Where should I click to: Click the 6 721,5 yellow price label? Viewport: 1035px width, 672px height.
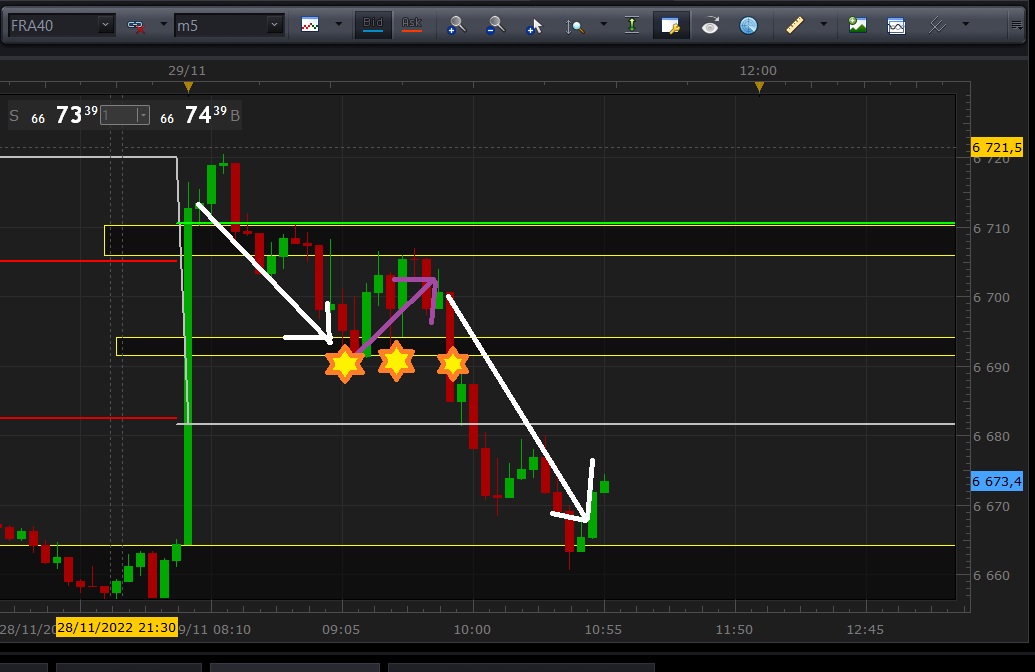pyautogui.click(x=997, y=147)
